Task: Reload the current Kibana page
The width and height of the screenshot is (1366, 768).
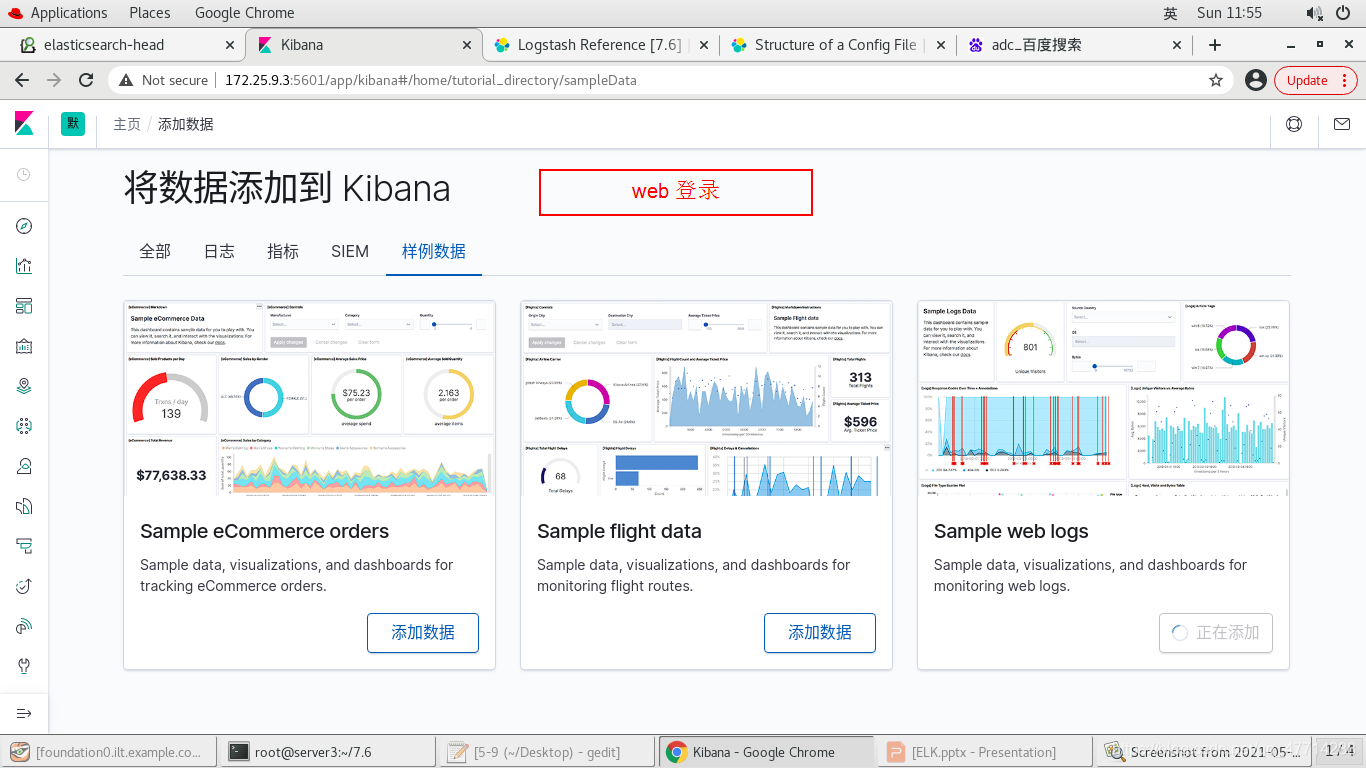Action: point(86,80)
